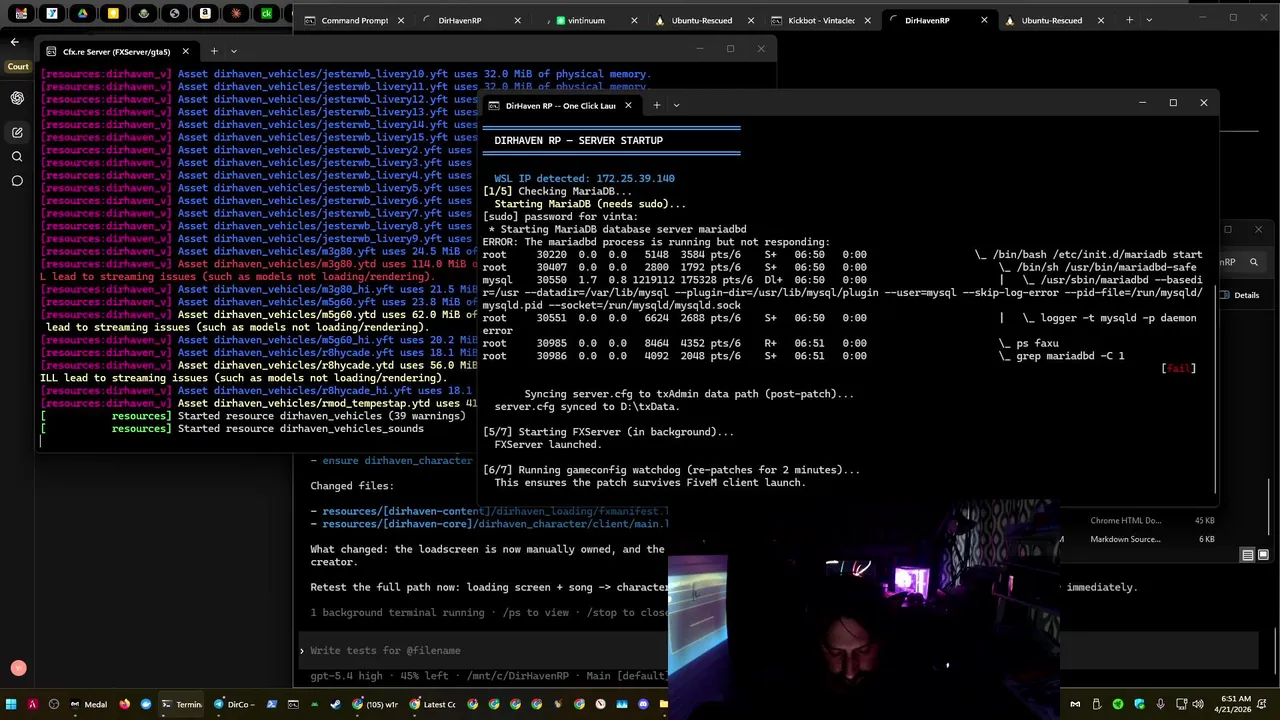
Task: Switch to the first Ubuntu-Rescued tab
Action: click(702, 20)
